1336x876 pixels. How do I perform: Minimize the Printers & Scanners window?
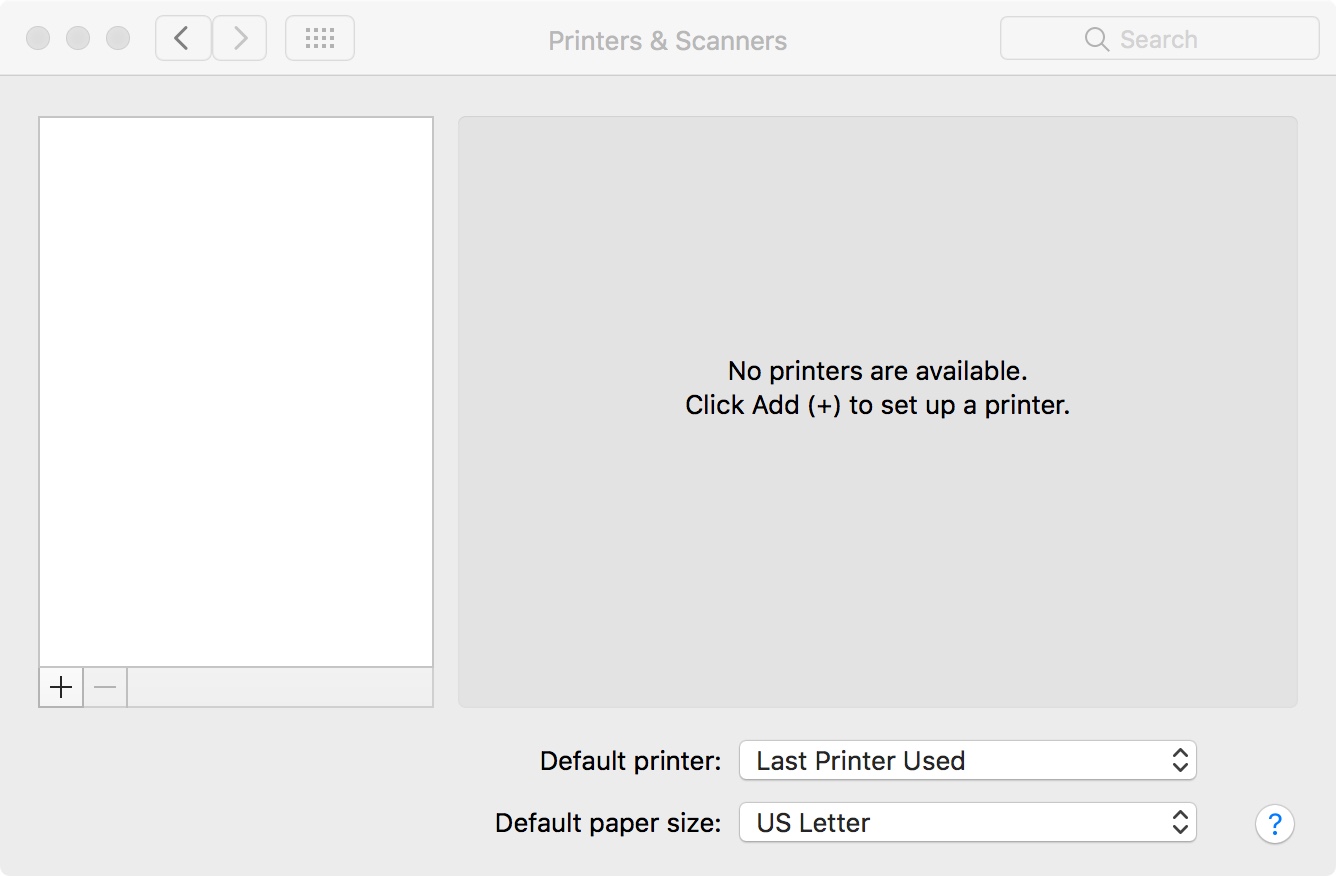(x=78, y=36)
